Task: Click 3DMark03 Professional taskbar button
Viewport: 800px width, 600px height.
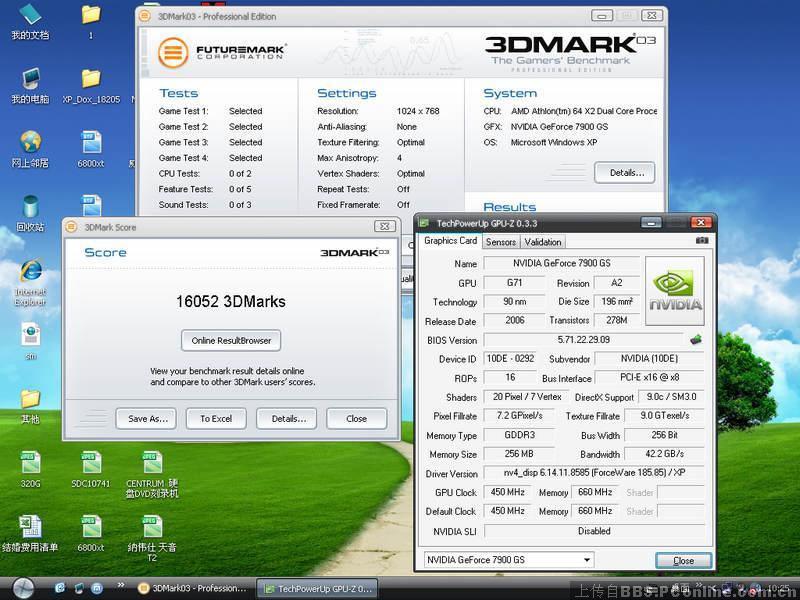Action: coord(193,588)
